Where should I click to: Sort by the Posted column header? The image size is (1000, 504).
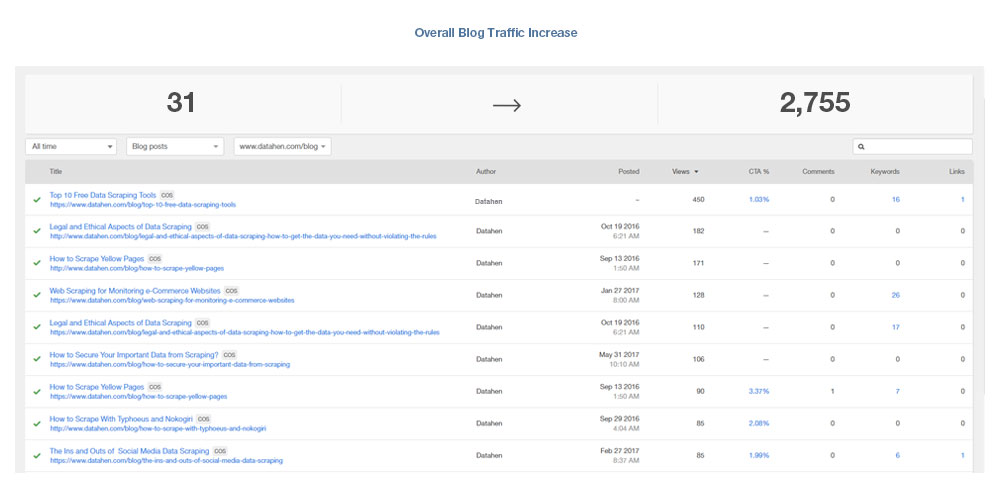coord(628,172)
